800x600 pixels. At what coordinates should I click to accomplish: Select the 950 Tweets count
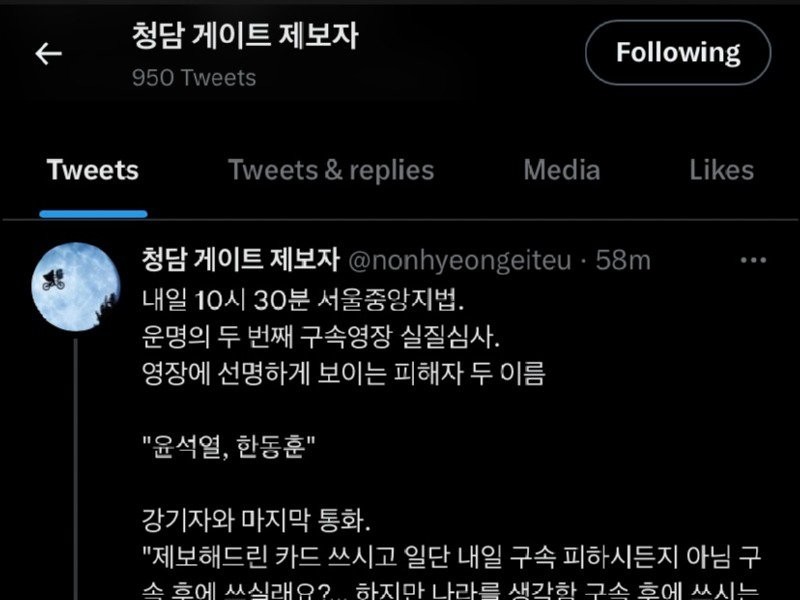tap(194, 78)
